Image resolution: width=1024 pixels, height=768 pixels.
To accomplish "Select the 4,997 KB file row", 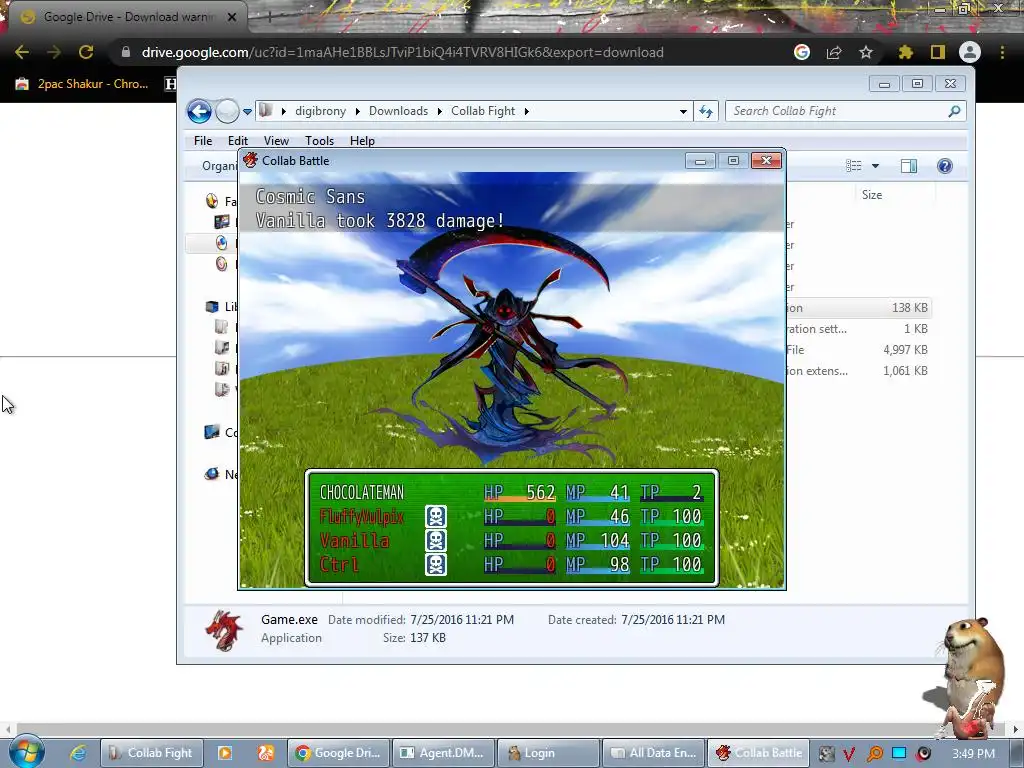I will click(857, 349).
